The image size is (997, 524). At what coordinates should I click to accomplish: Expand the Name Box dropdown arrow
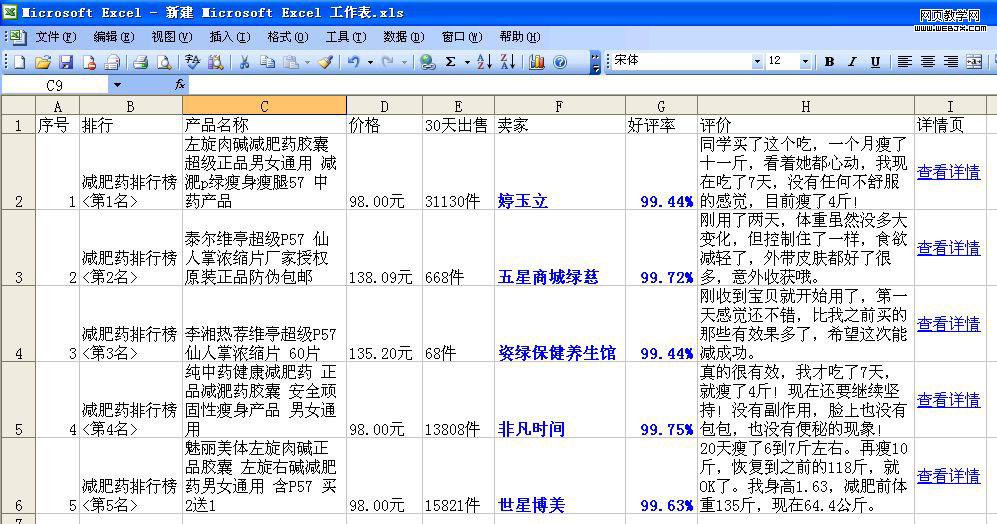point(117,85)
